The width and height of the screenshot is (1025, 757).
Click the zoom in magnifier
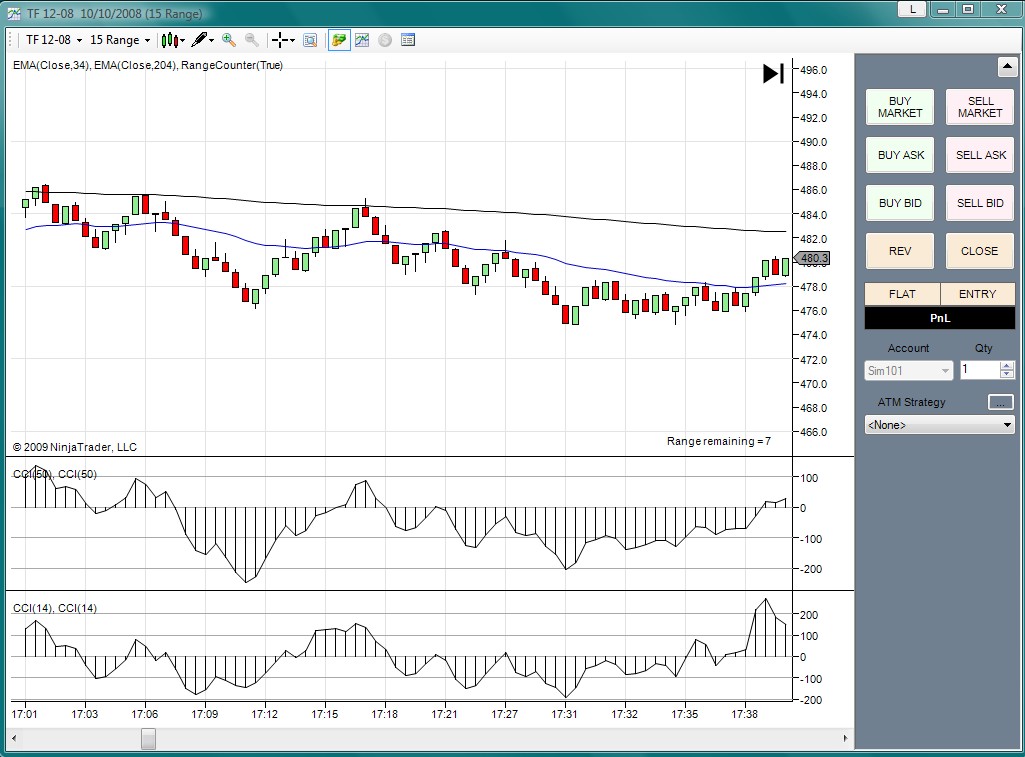(229, 40)
